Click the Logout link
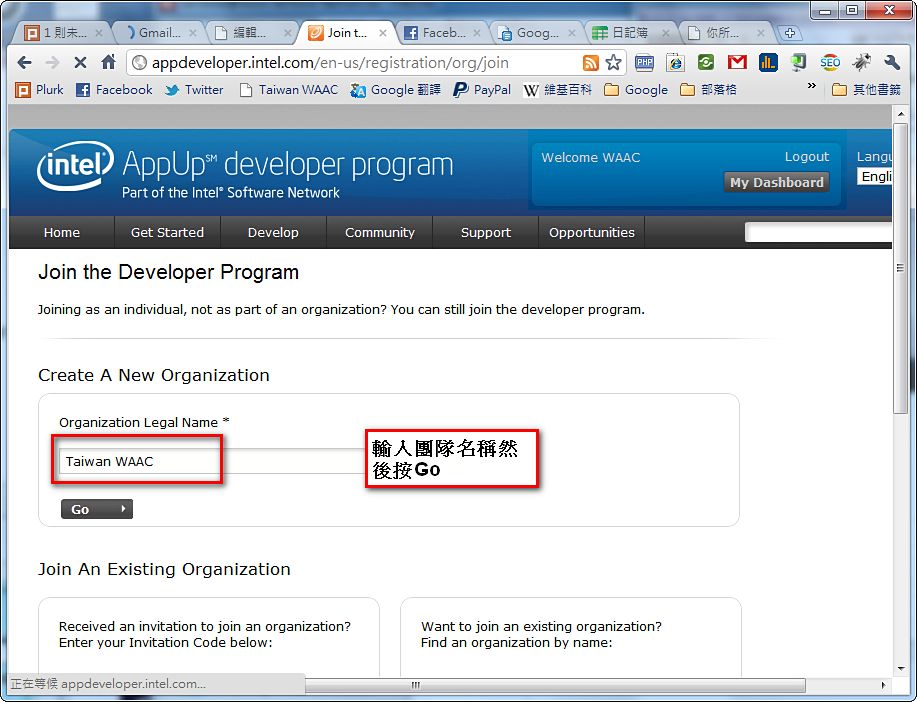 coord(806,157)
